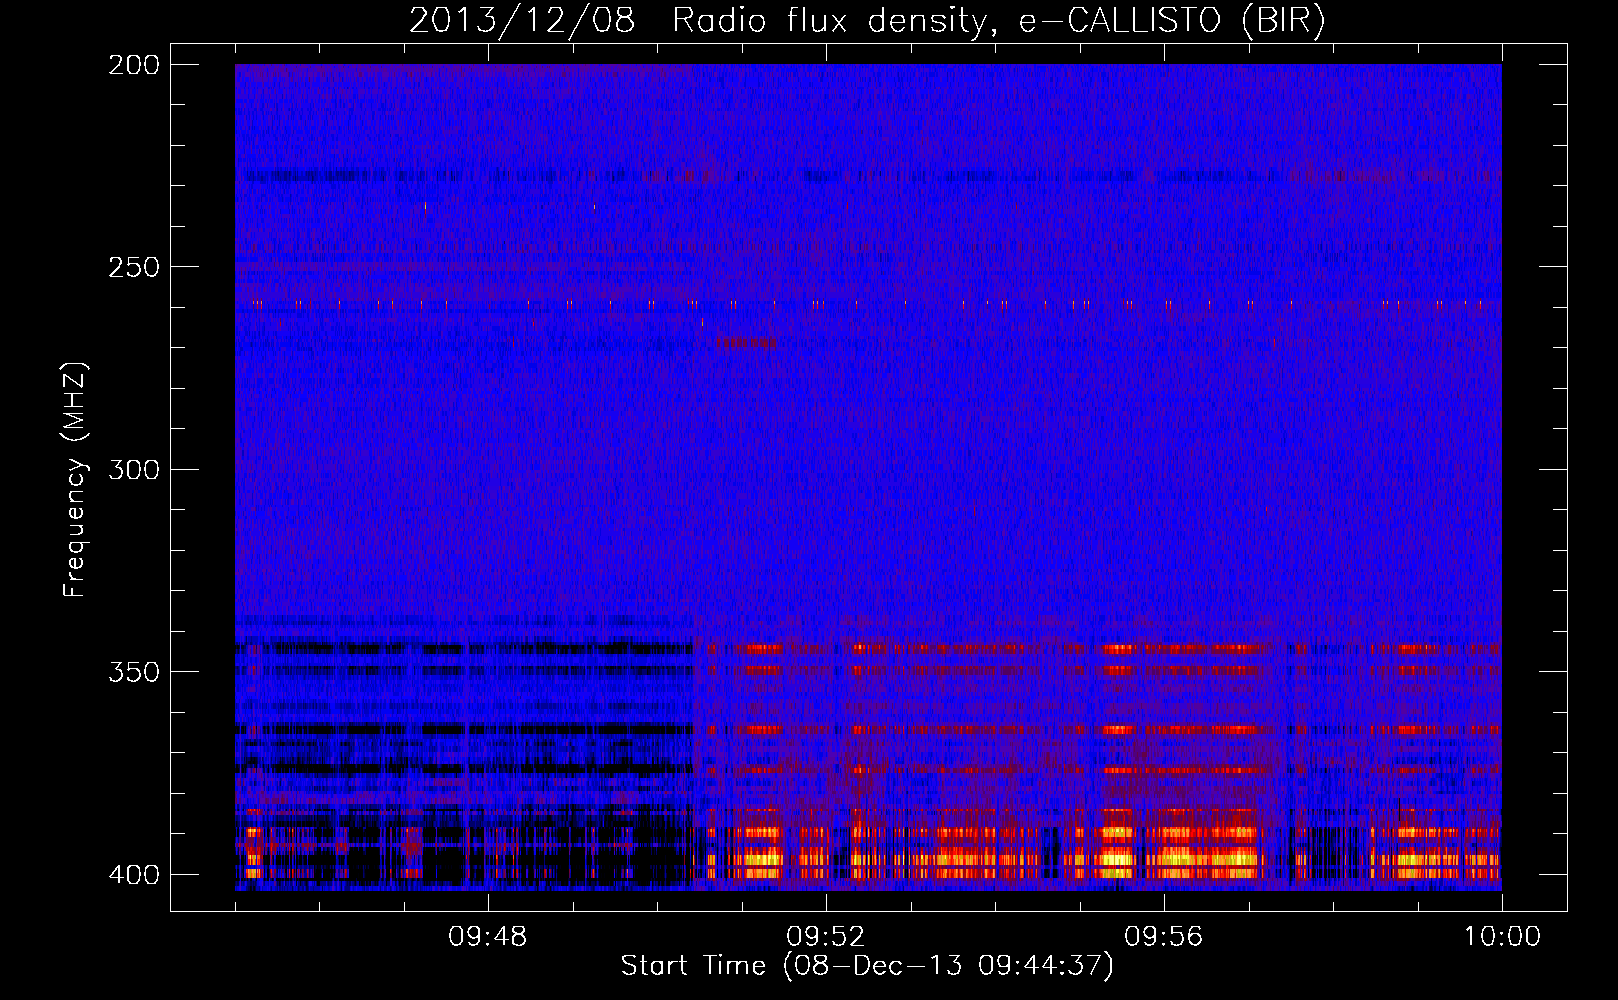1618x1000 pixels.
Task: Click the 200 frequency tick label
Action: [133, 65]
